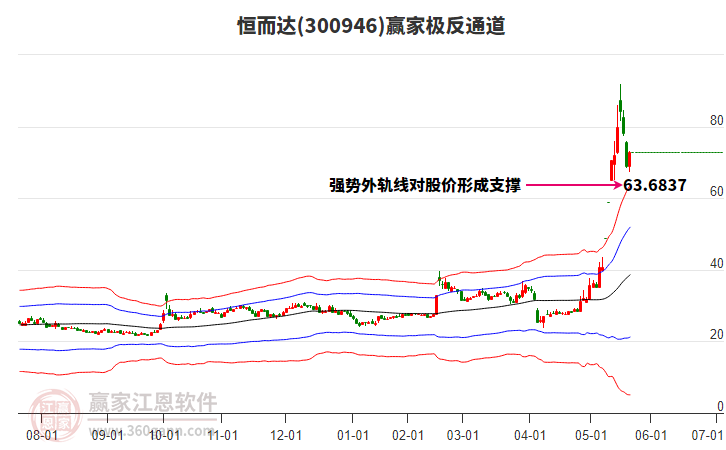Click the y-axis label 20
726x450 pixels.
(x=716, y=335)
